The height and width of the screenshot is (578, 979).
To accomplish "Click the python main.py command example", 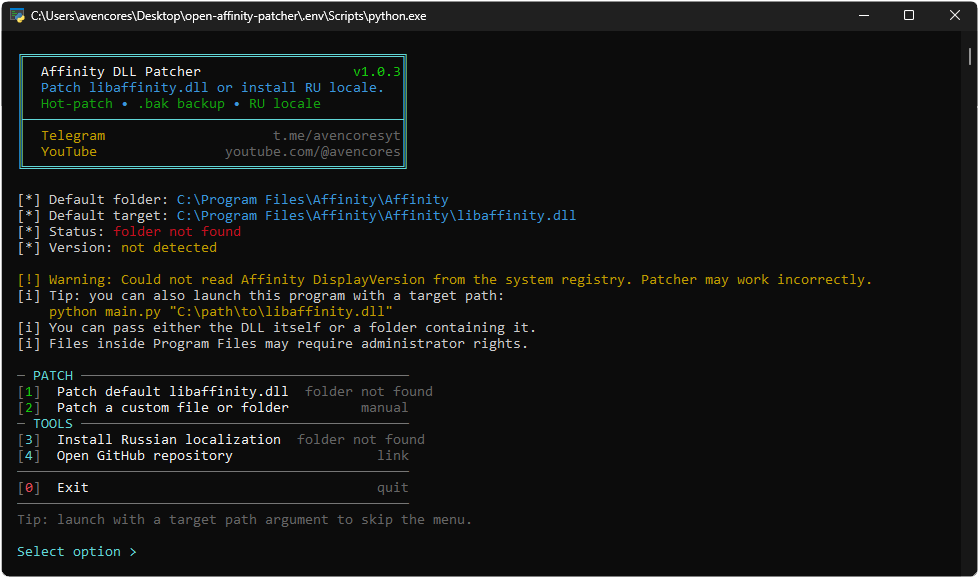I will [220, 311].
